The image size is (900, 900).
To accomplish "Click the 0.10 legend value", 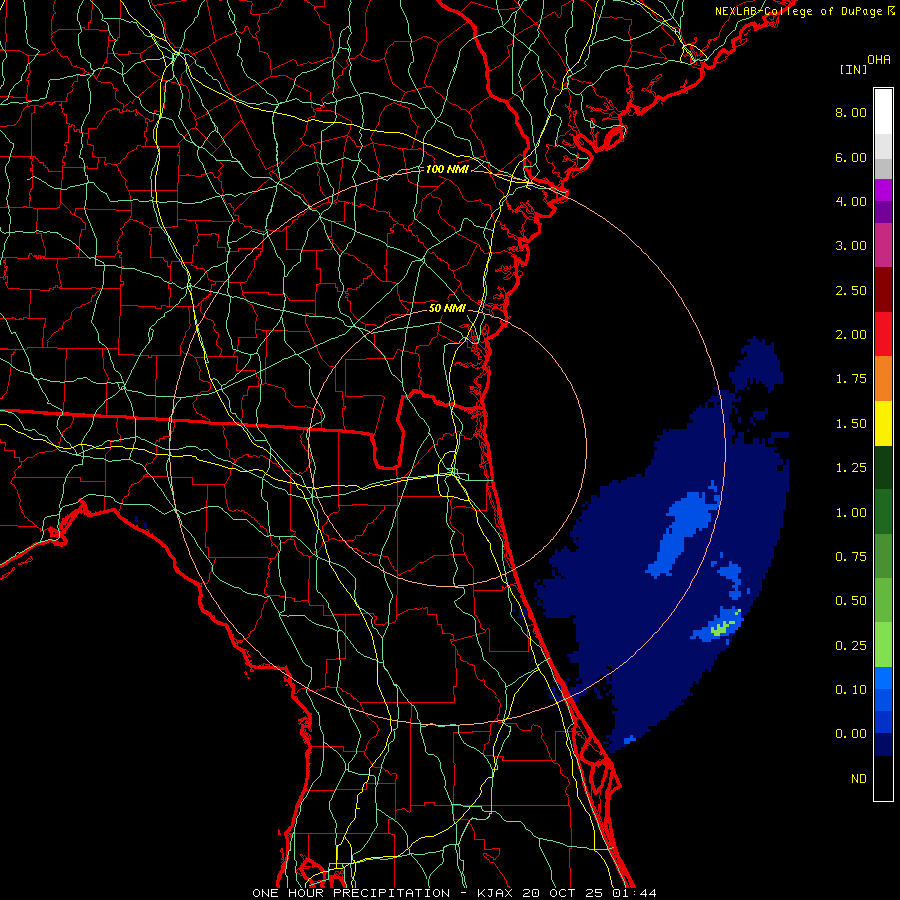I will pyautogui.click(x=851, y=690).
